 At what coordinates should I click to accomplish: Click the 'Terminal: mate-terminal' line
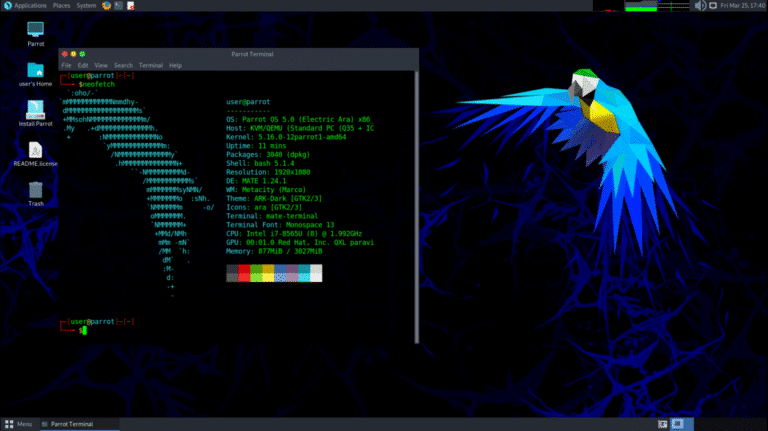(272, 216)
